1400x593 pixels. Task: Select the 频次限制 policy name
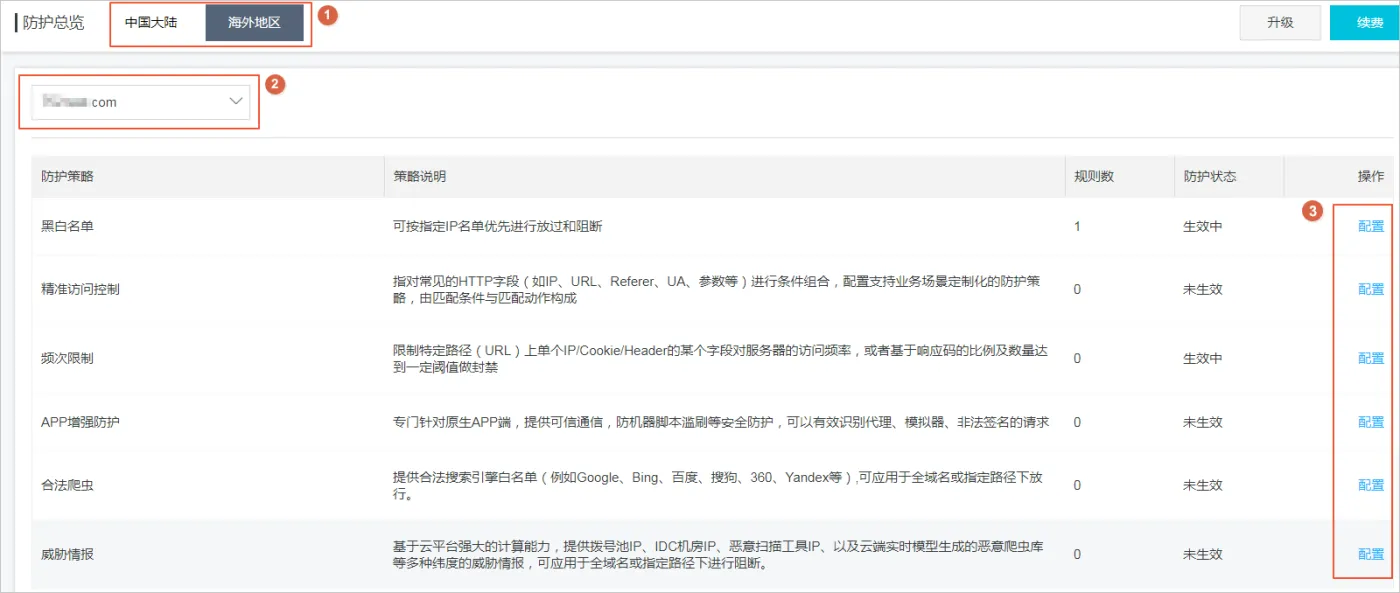click(67, 358)
